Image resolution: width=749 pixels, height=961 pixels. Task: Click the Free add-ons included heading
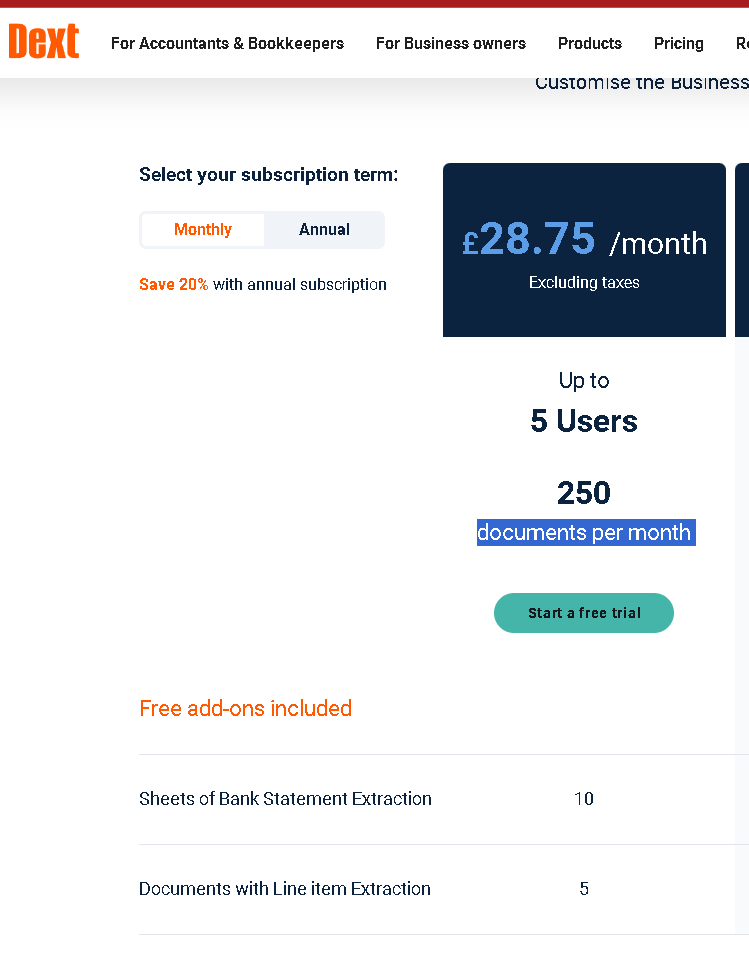245,708
